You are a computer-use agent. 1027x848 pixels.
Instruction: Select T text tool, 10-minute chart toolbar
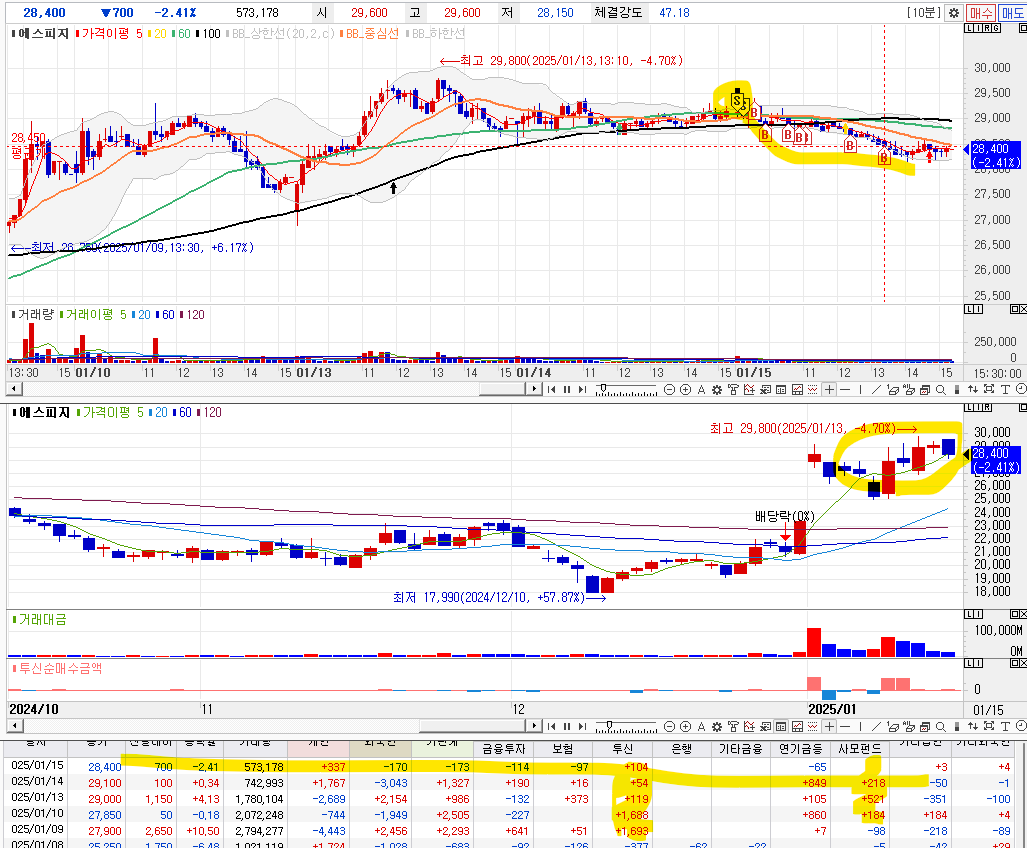1005,390
